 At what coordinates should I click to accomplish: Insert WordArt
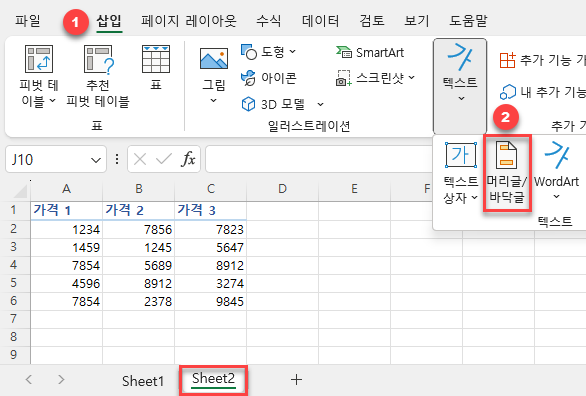[x=556, y=170]
